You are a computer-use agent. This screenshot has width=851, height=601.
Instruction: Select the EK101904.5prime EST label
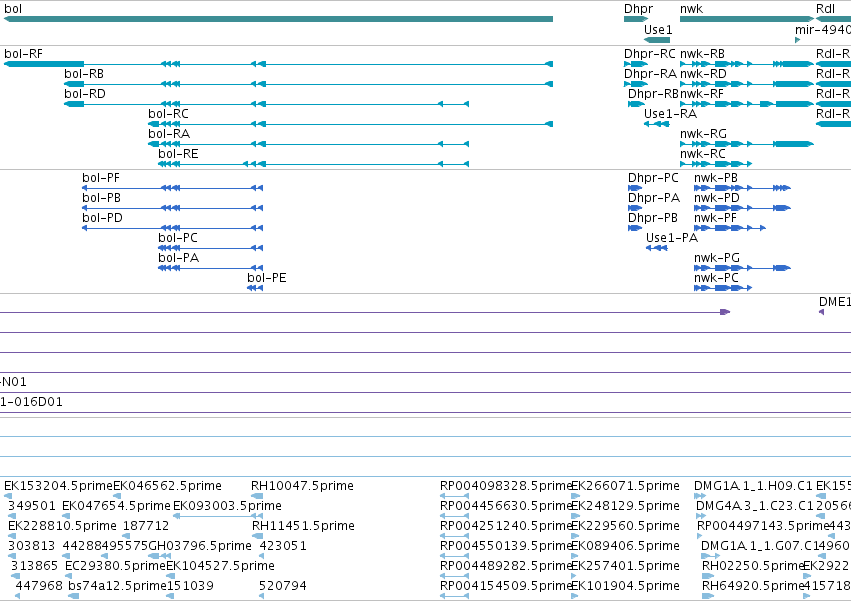(x=625, y=586)
